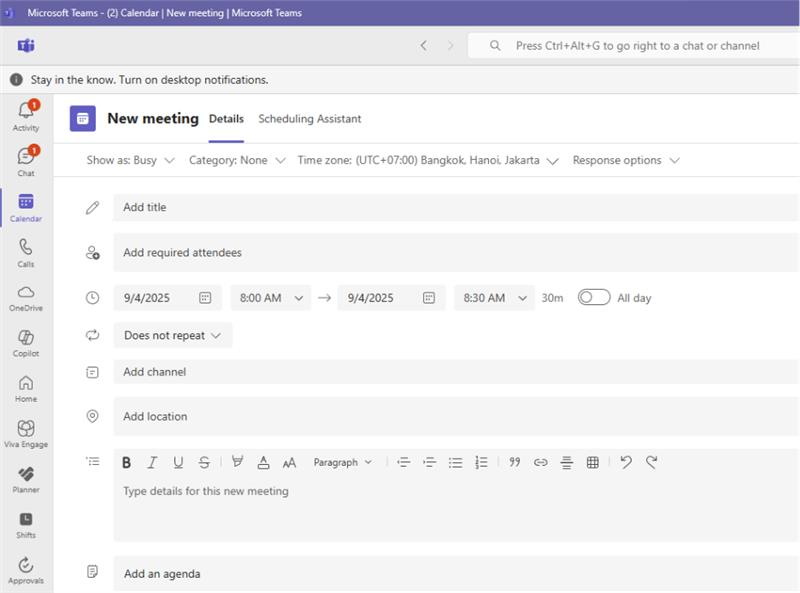Viewport: 800px width, 593px height.
Task: Click the Add channel field
Action: point(456,372)
